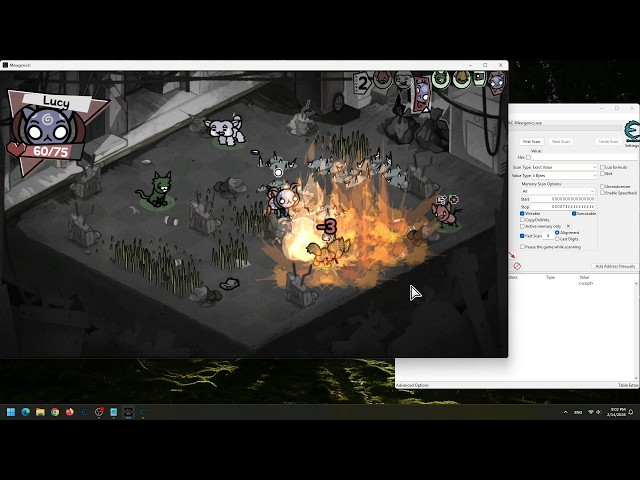
Task: Click the Value column header in address list
Action: point(584,277)
